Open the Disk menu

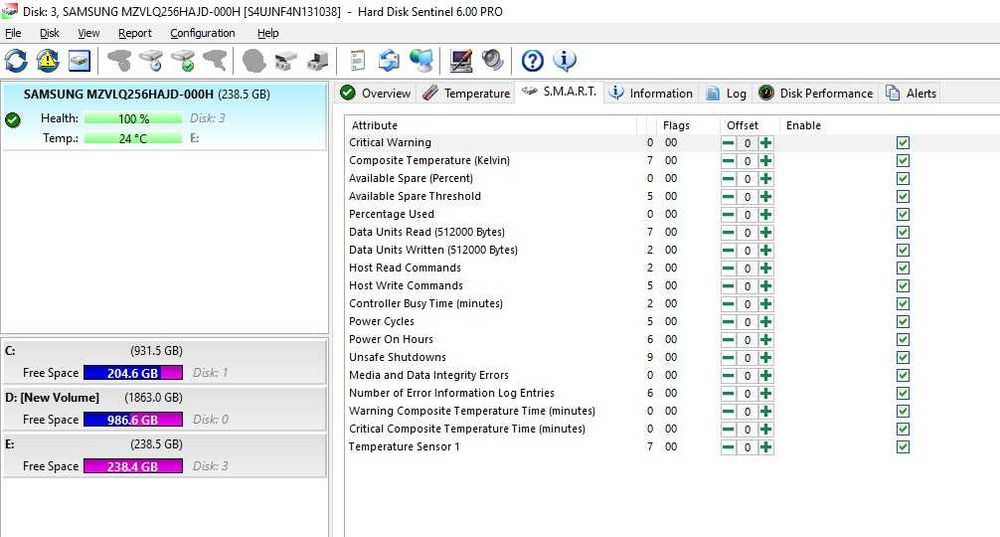(x=49, y=33)
